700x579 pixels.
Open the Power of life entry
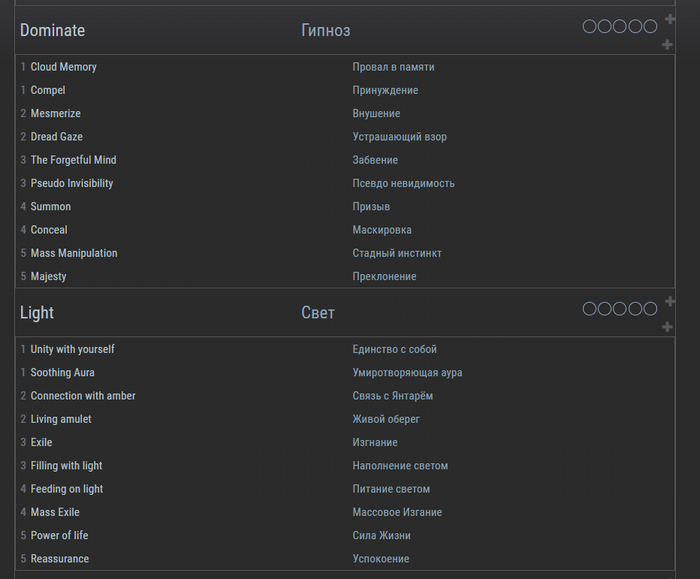[x=59, y=536]
